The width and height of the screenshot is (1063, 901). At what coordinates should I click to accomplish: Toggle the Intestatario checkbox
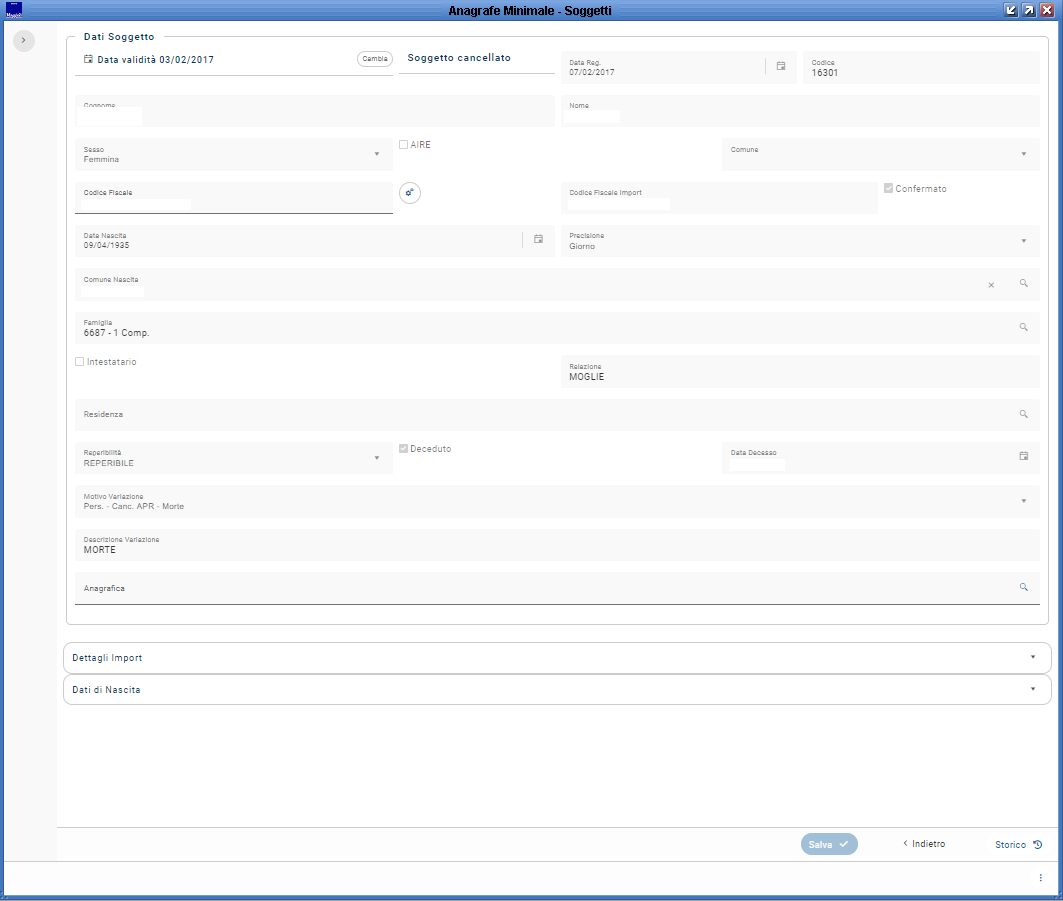pyautogui.click(x=80, y=362)
